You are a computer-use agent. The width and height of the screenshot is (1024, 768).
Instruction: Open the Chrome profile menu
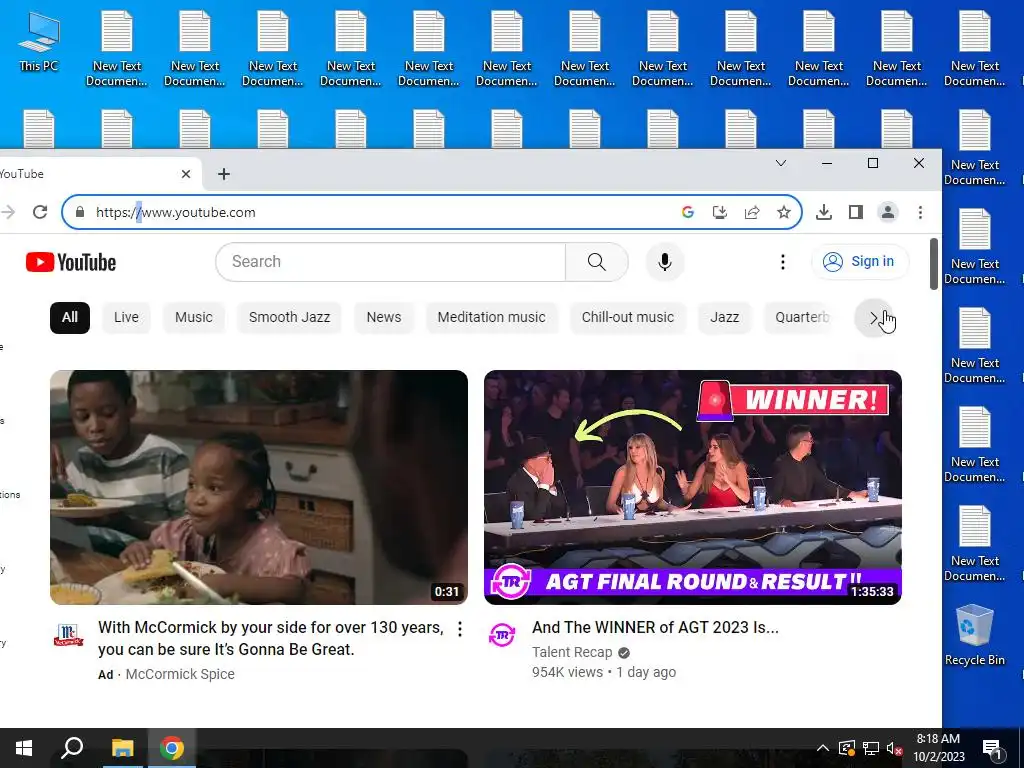tap(888, 212)
